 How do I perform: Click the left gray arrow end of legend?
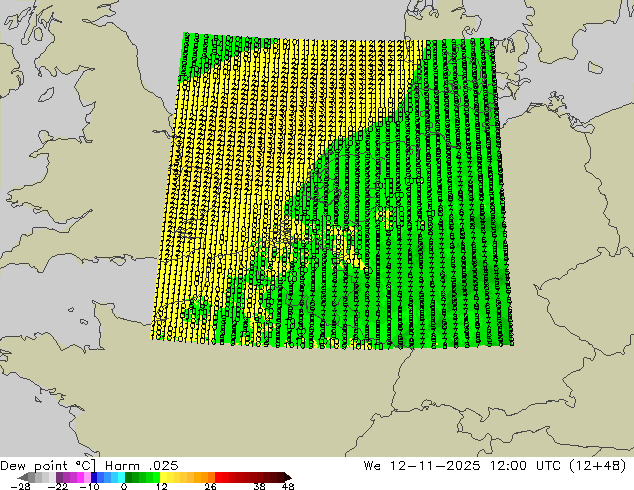(23, 477)
